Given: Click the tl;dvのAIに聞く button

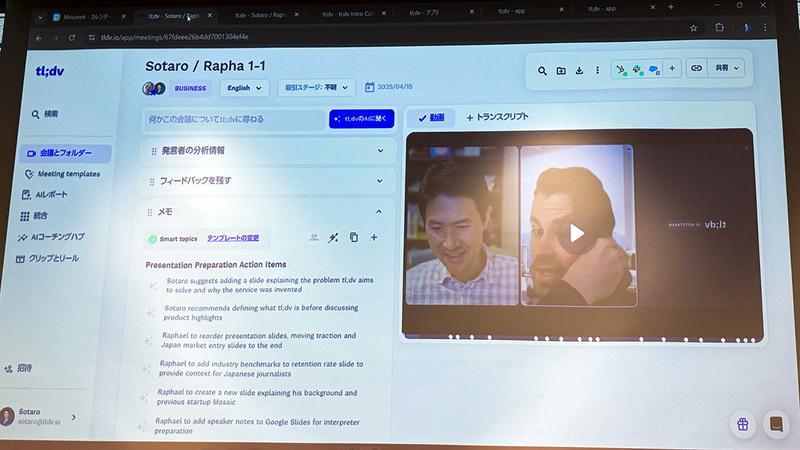Looking at the screenshot, I should click(361, 118).
